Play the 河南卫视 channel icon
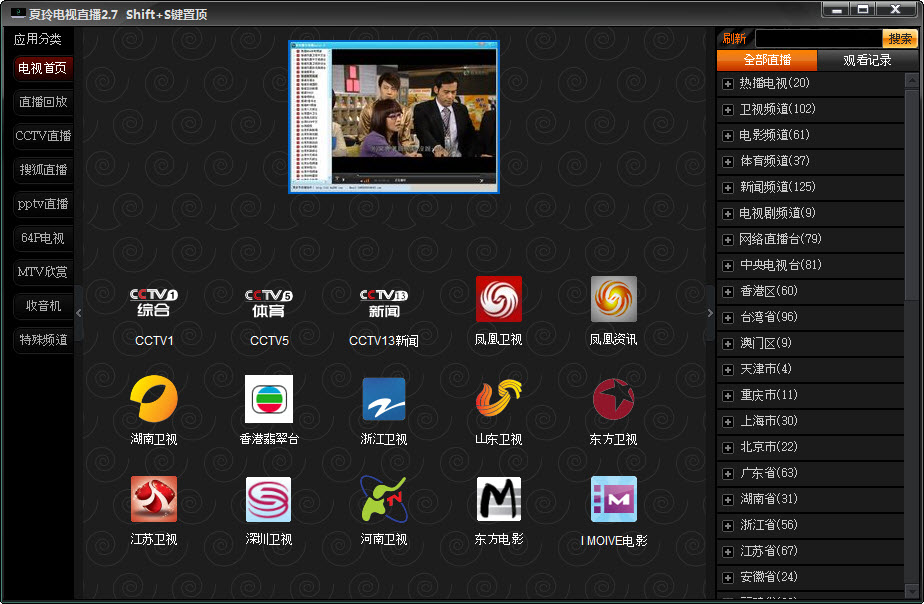The width and height of the screenshot is (924, 604). click(x=384, y=499)
